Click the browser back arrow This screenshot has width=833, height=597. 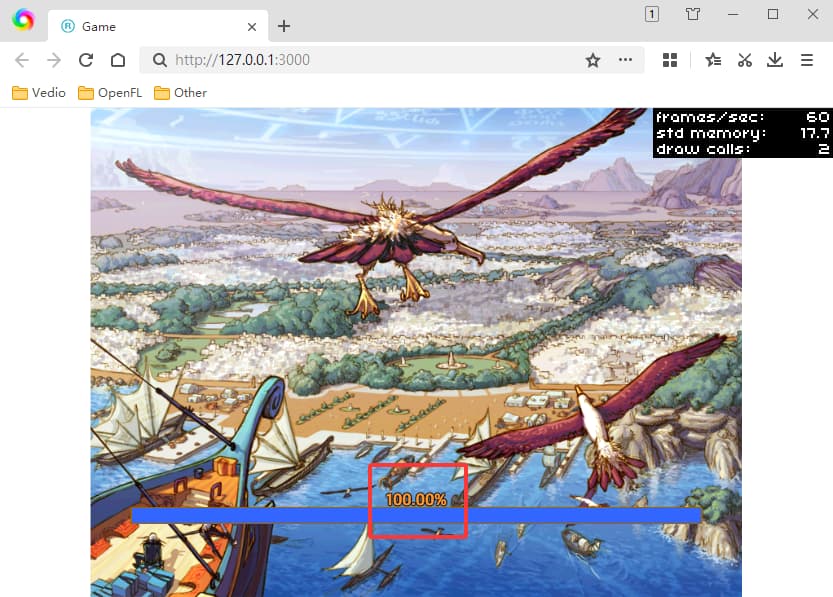pyautogui.click(x=22, y=60)
